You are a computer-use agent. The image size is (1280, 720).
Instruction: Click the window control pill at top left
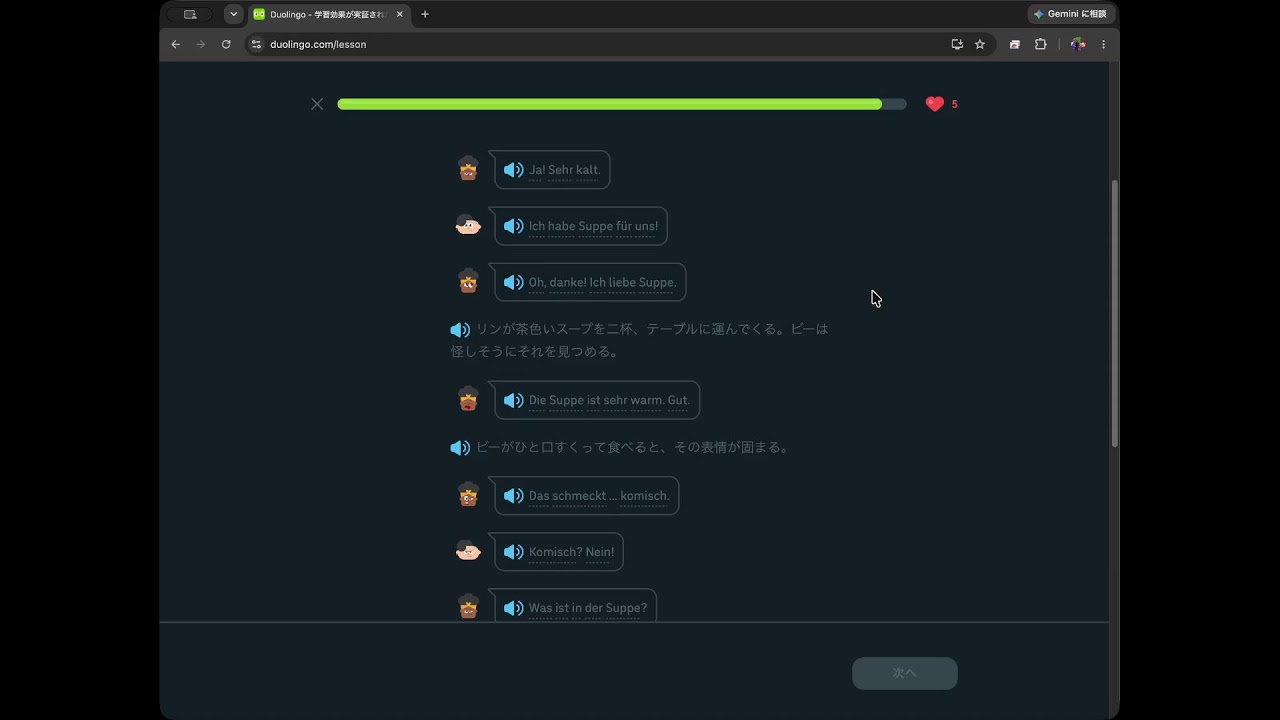pyautogui.click(x=190, y=14)
